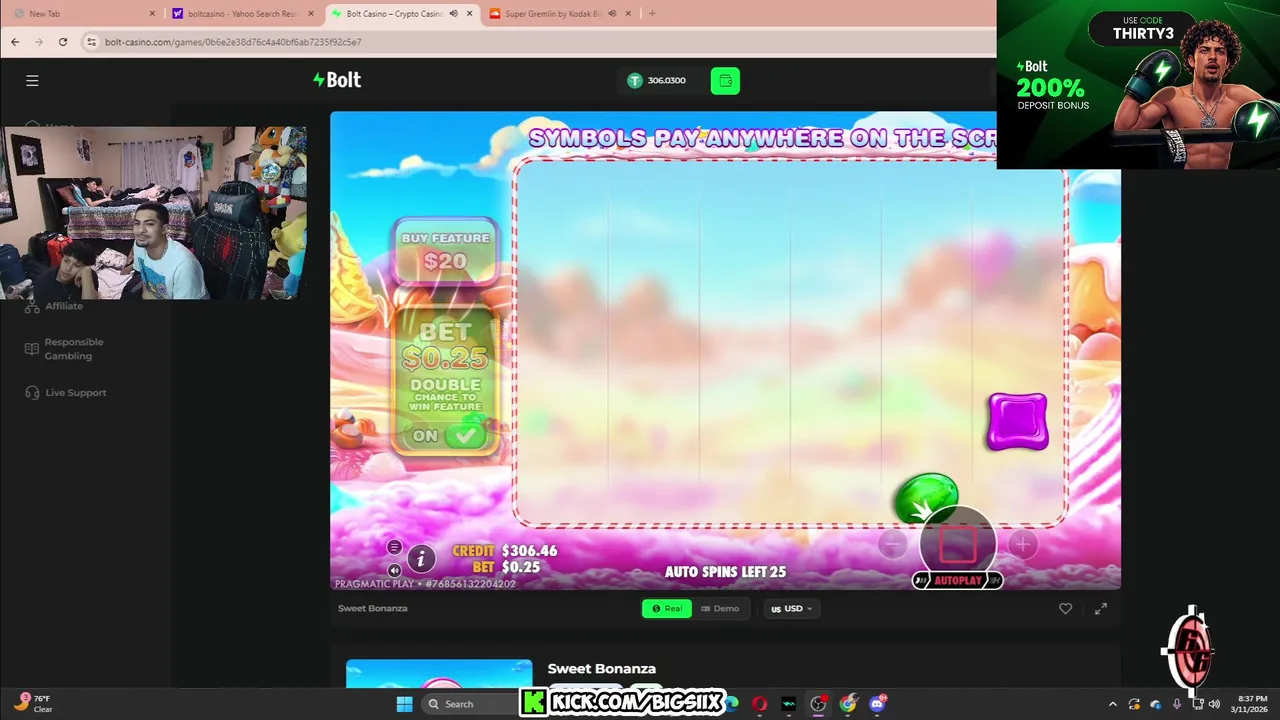The height and width of the screenshot is (720, 1280).
Task: Go forward in browser
Action: [x=39, y=42]
